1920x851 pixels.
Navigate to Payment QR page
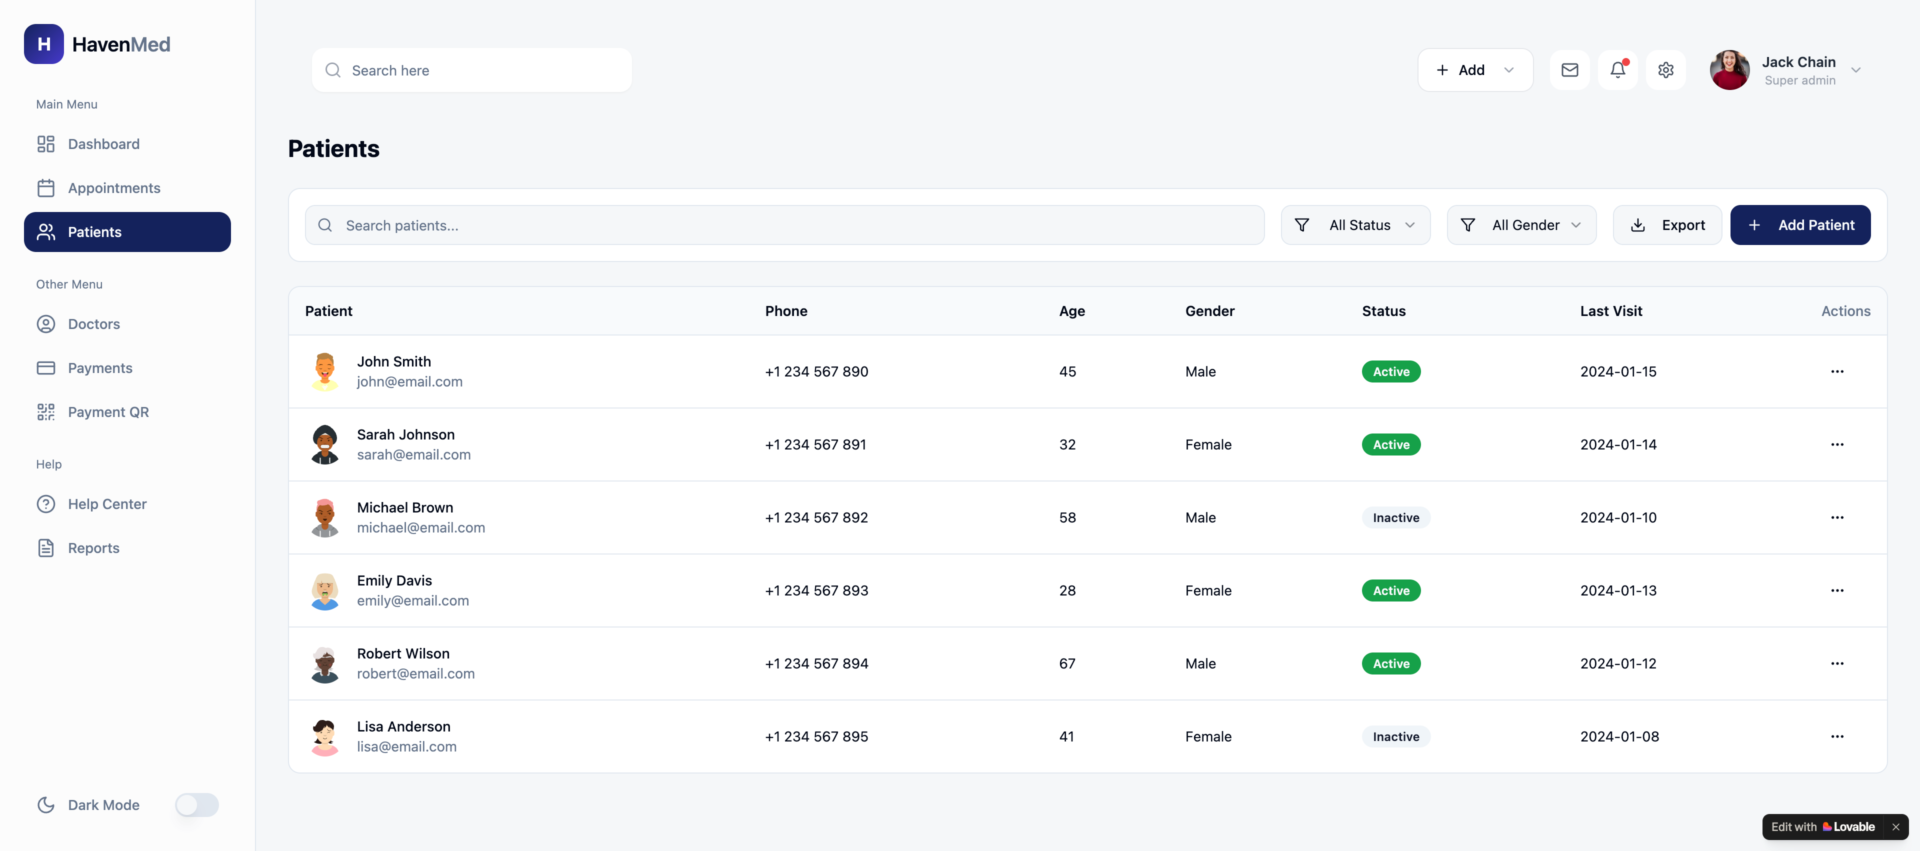[x=108, y=412]
